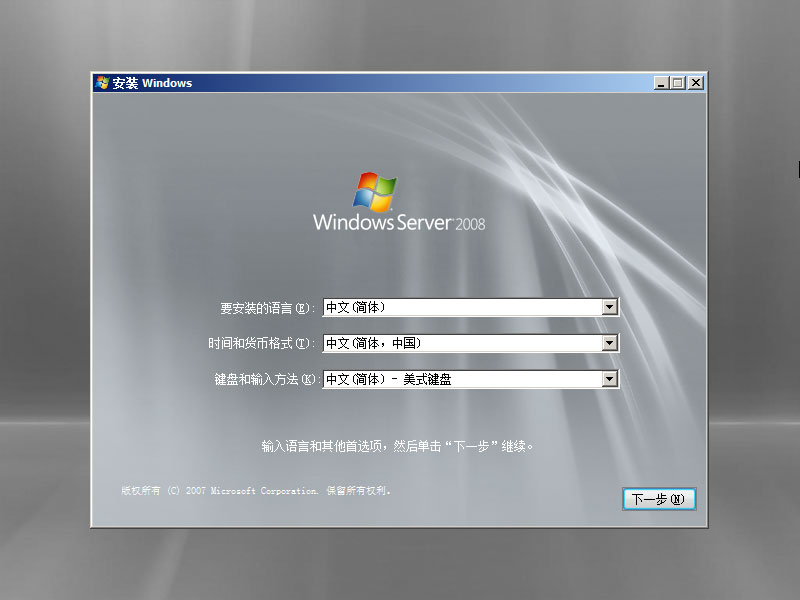Click the 输入语言和其他首选项 instruction text

click(x=397, y=446)
